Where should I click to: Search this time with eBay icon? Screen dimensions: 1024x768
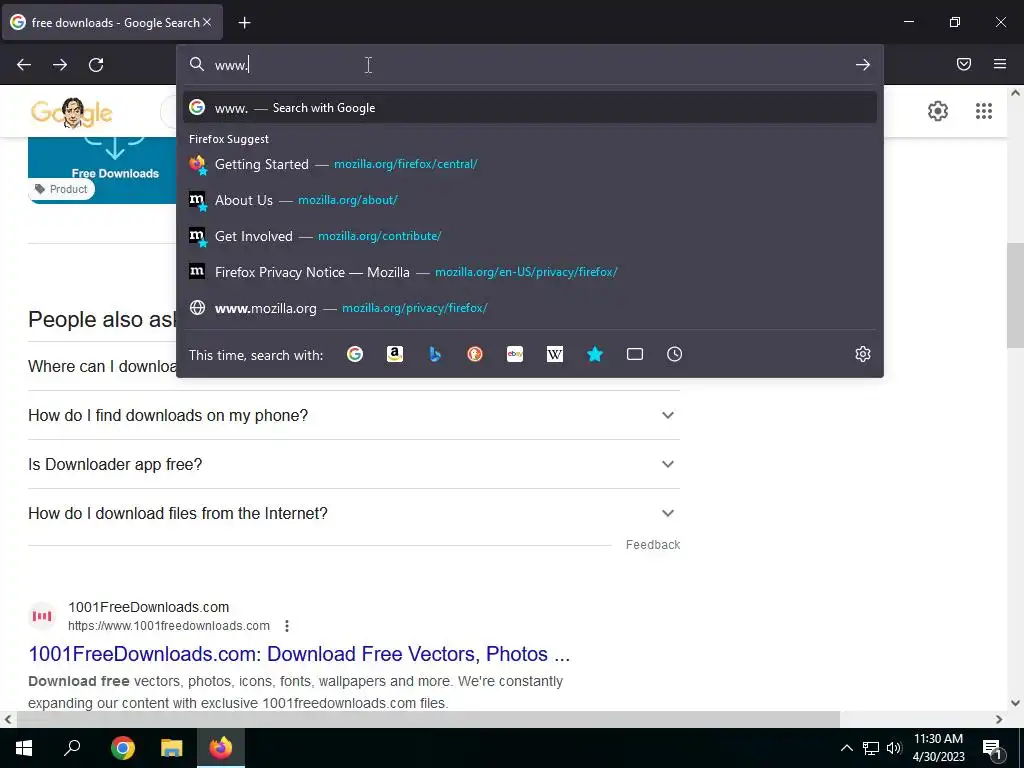(515, 354)
